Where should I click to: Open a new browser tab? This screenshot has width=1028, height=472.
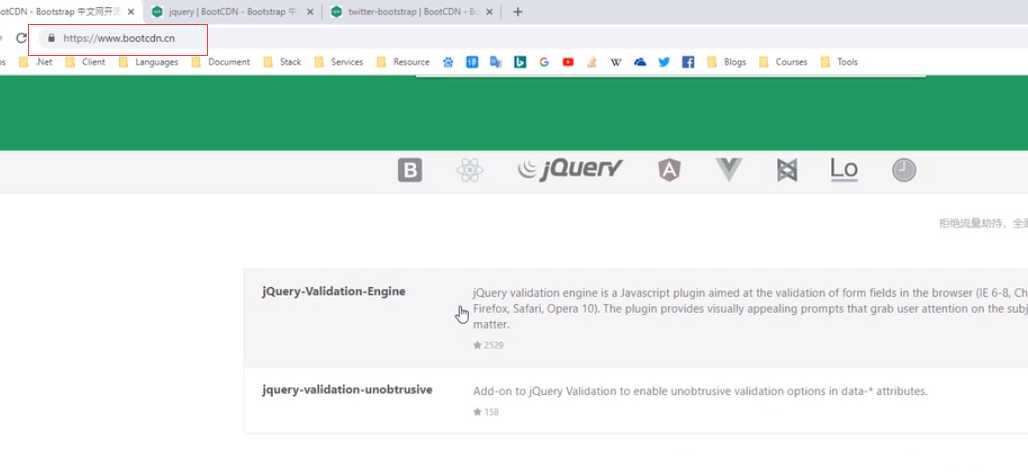coord(517,12)
